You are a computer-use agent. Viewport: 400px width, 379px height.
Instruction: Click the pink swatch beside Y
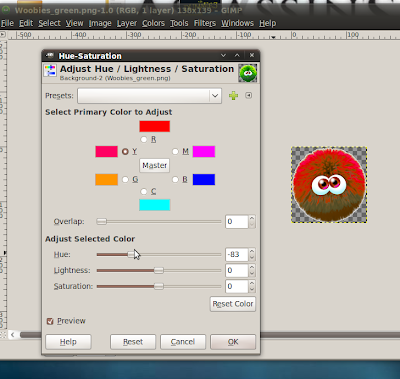106,151
